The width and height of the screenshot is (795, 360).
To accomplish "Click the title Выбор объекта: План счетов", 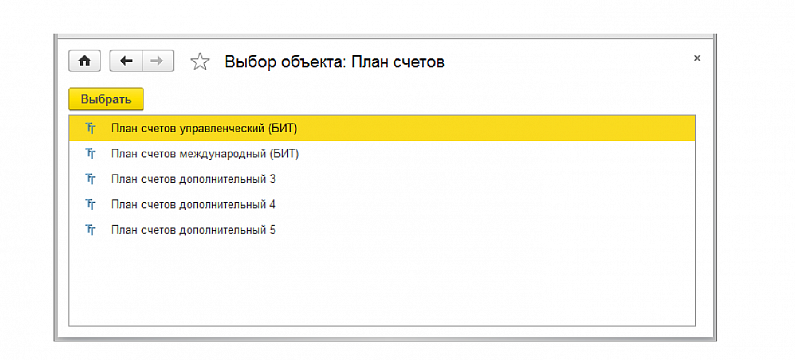I will [x=335, y=62].
